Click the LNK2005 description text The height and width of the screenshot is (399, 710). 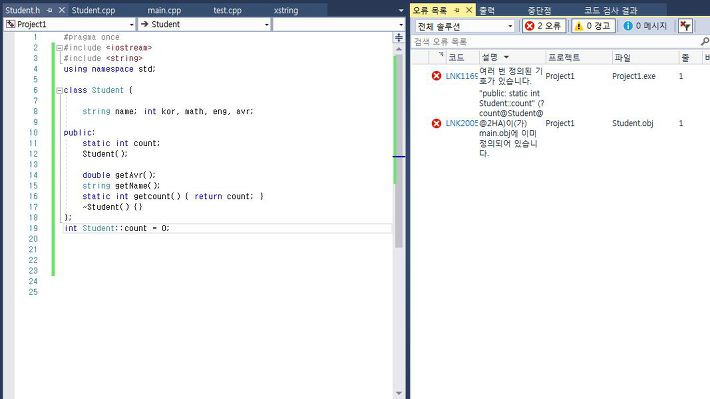[x=511, y=123]
